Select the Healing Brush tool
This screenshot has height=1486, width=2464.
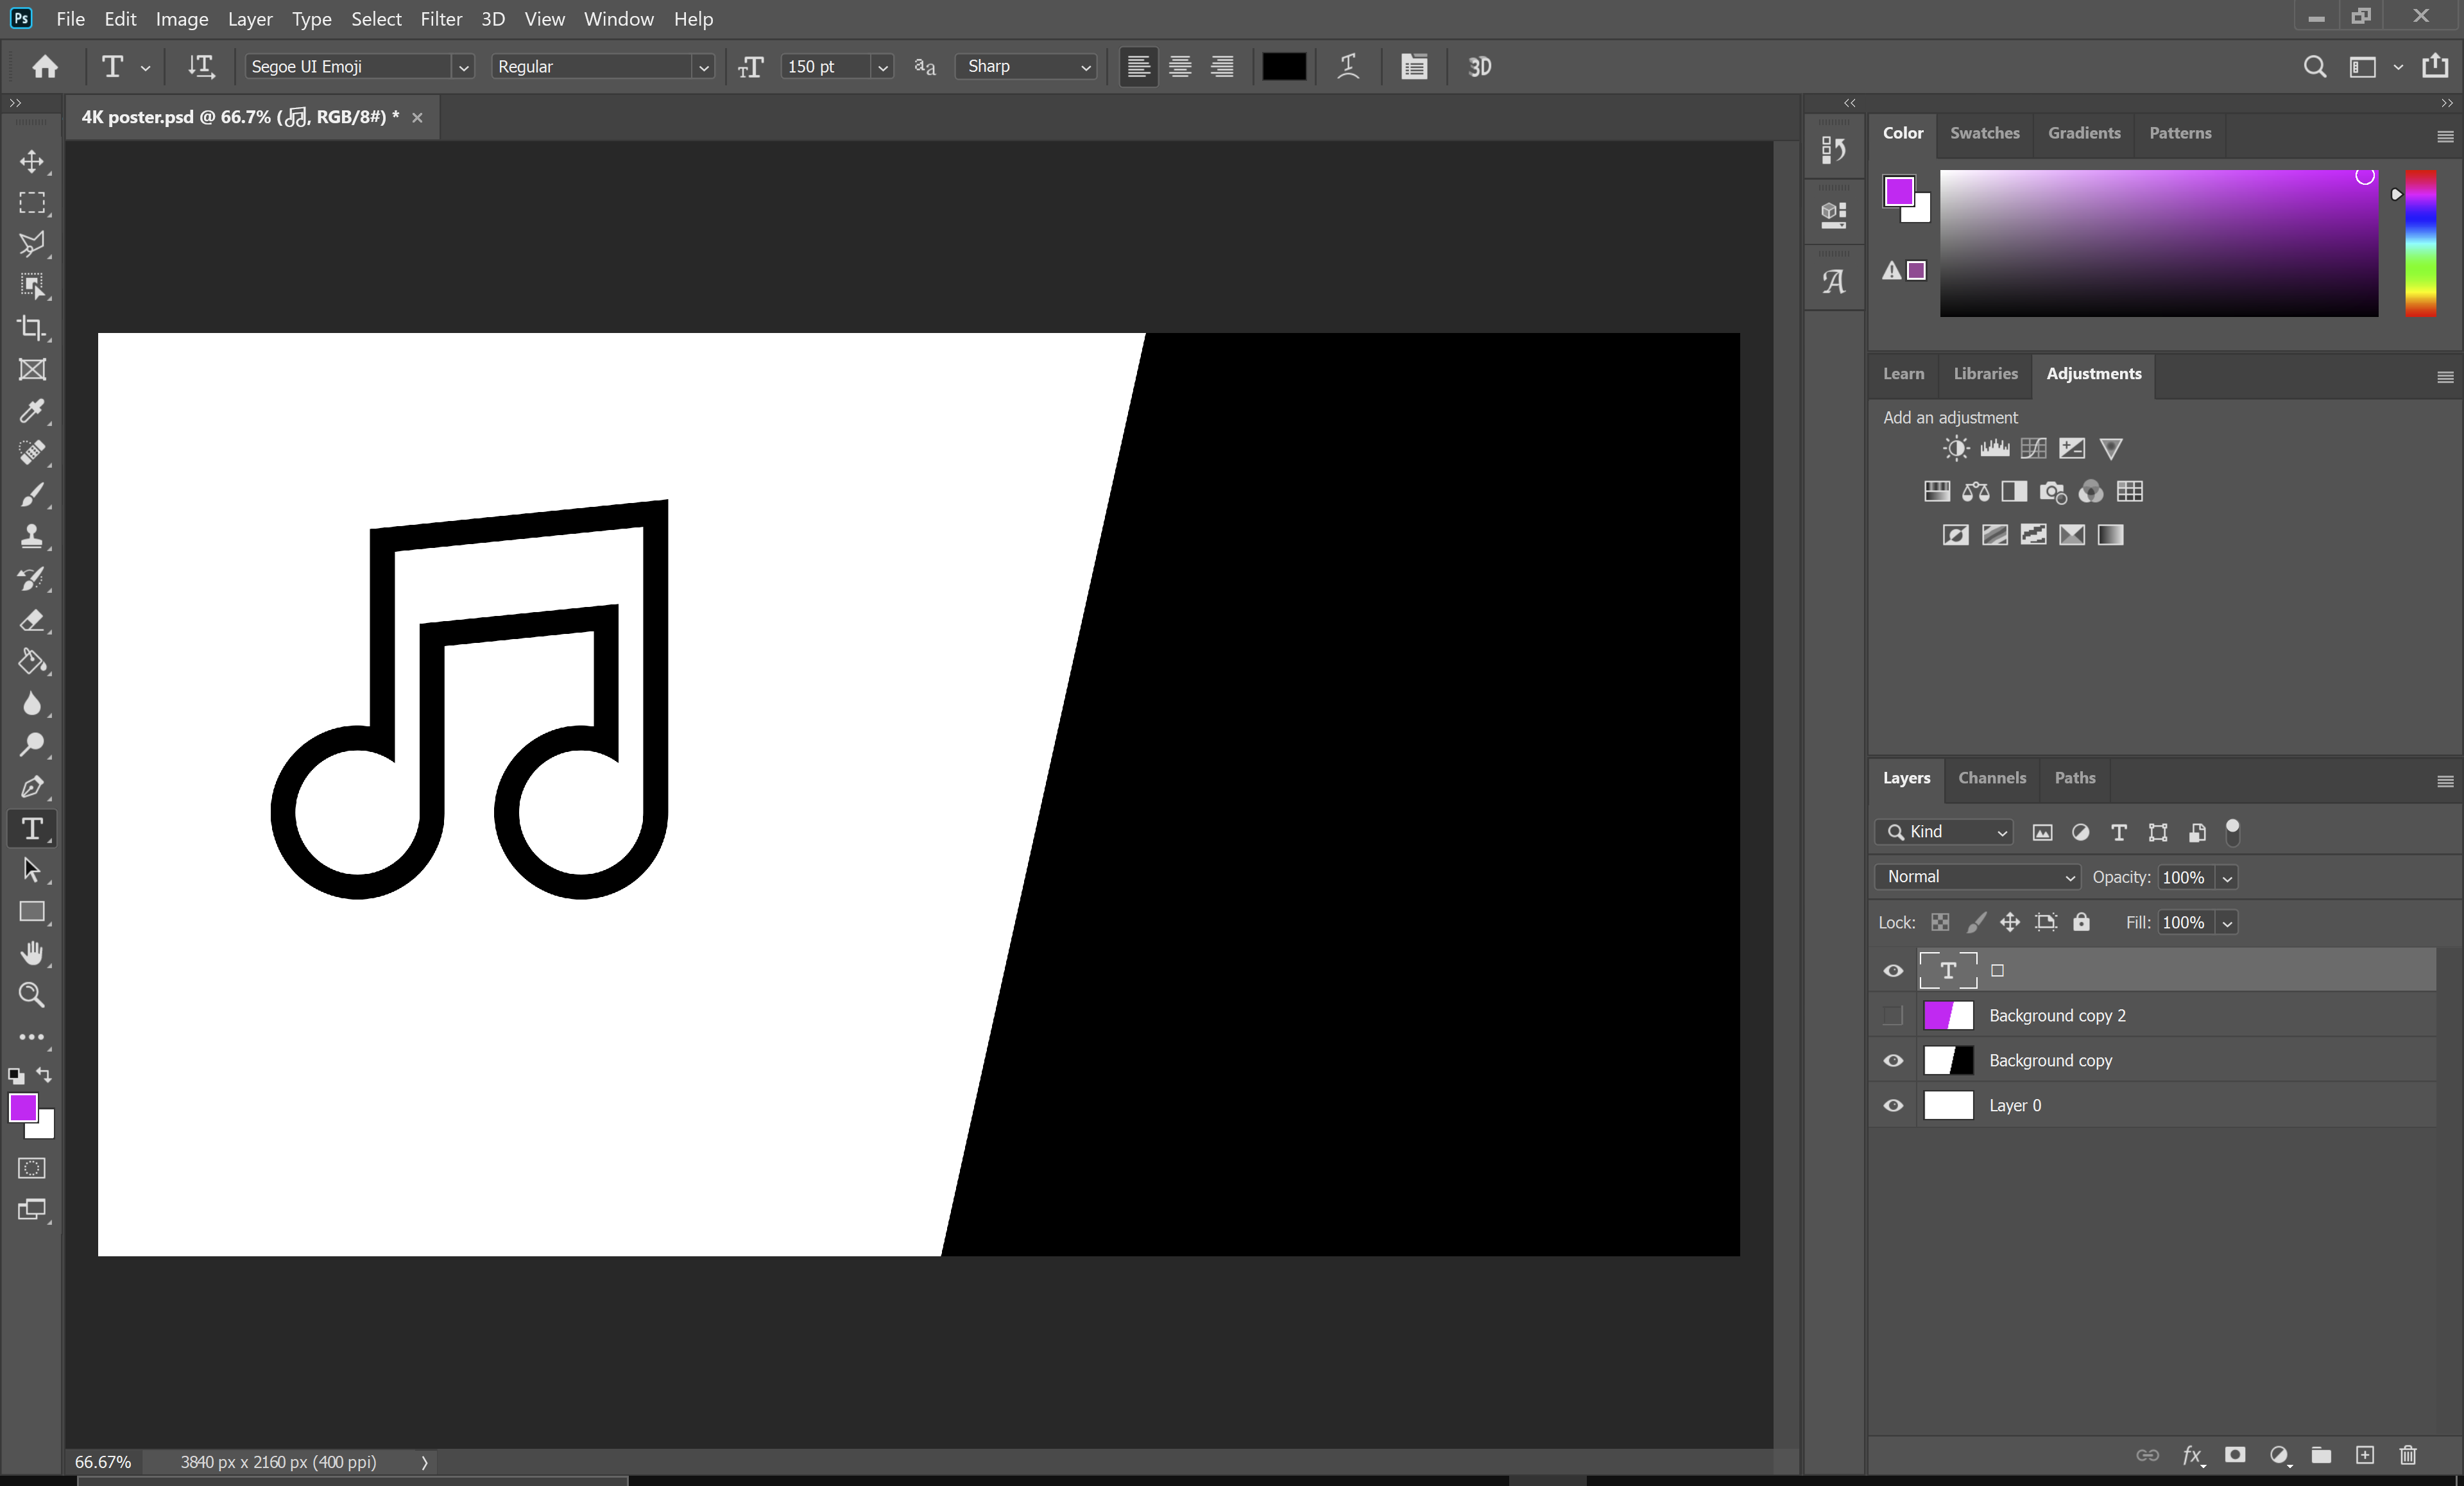[32, 453]
